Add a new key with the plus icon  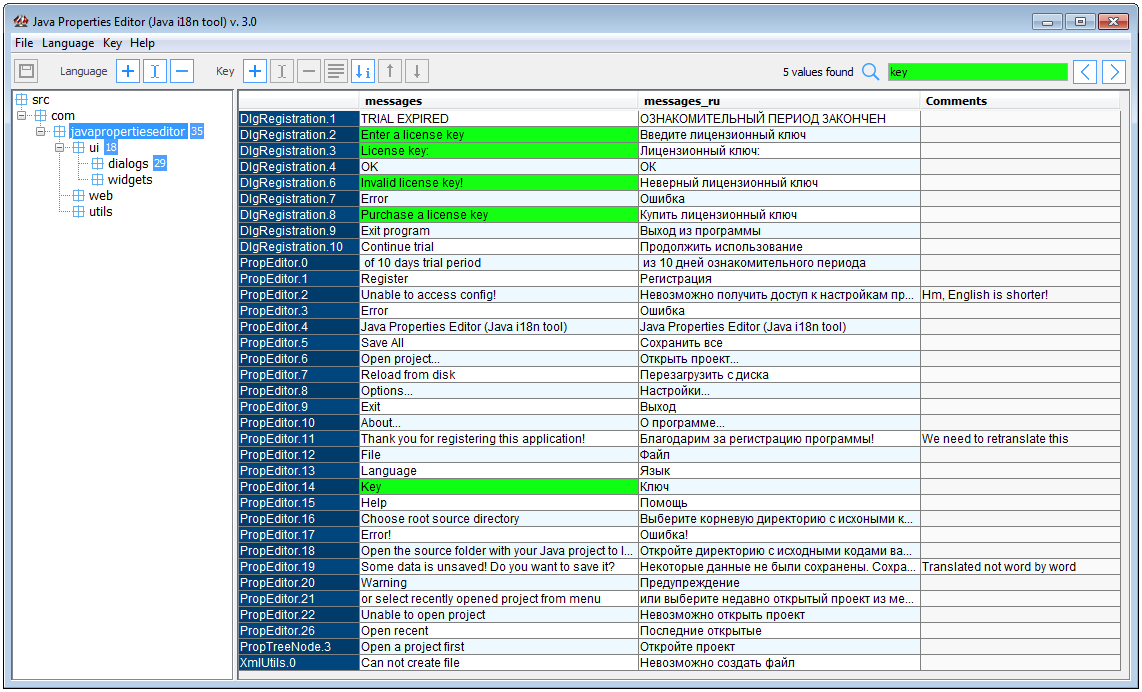point(255,71)
